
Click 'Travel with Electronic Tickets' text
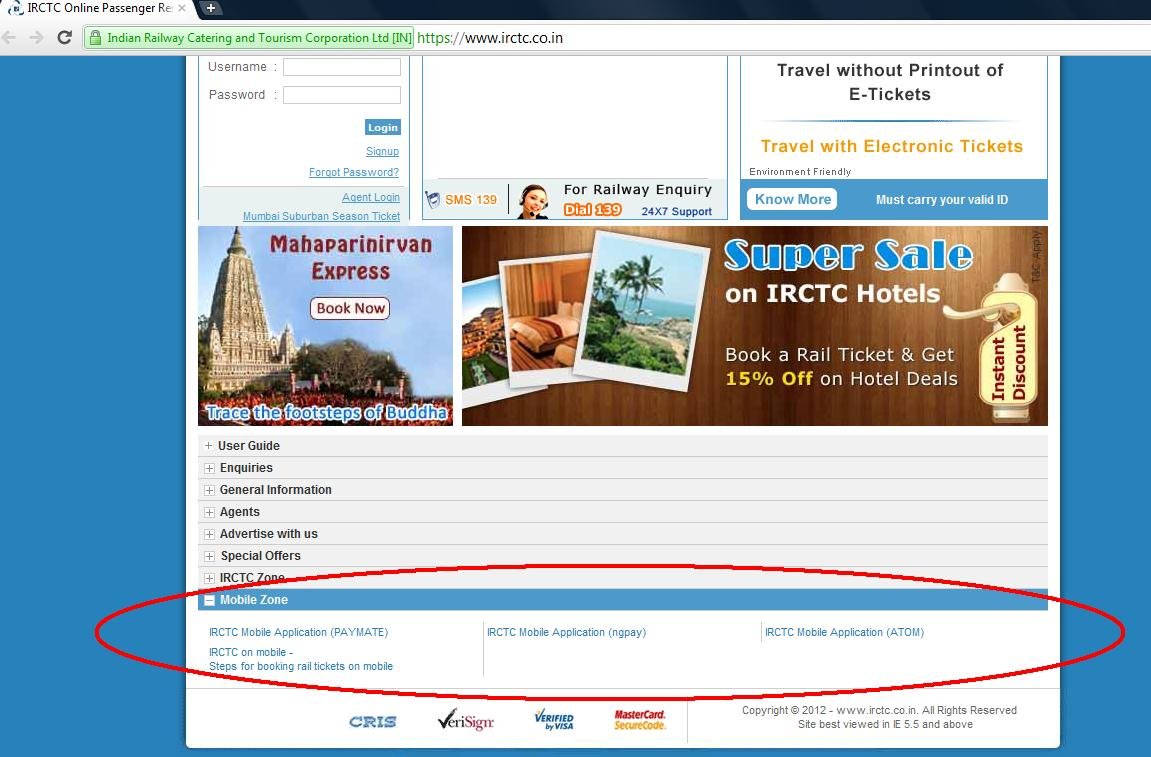(891, 146)
